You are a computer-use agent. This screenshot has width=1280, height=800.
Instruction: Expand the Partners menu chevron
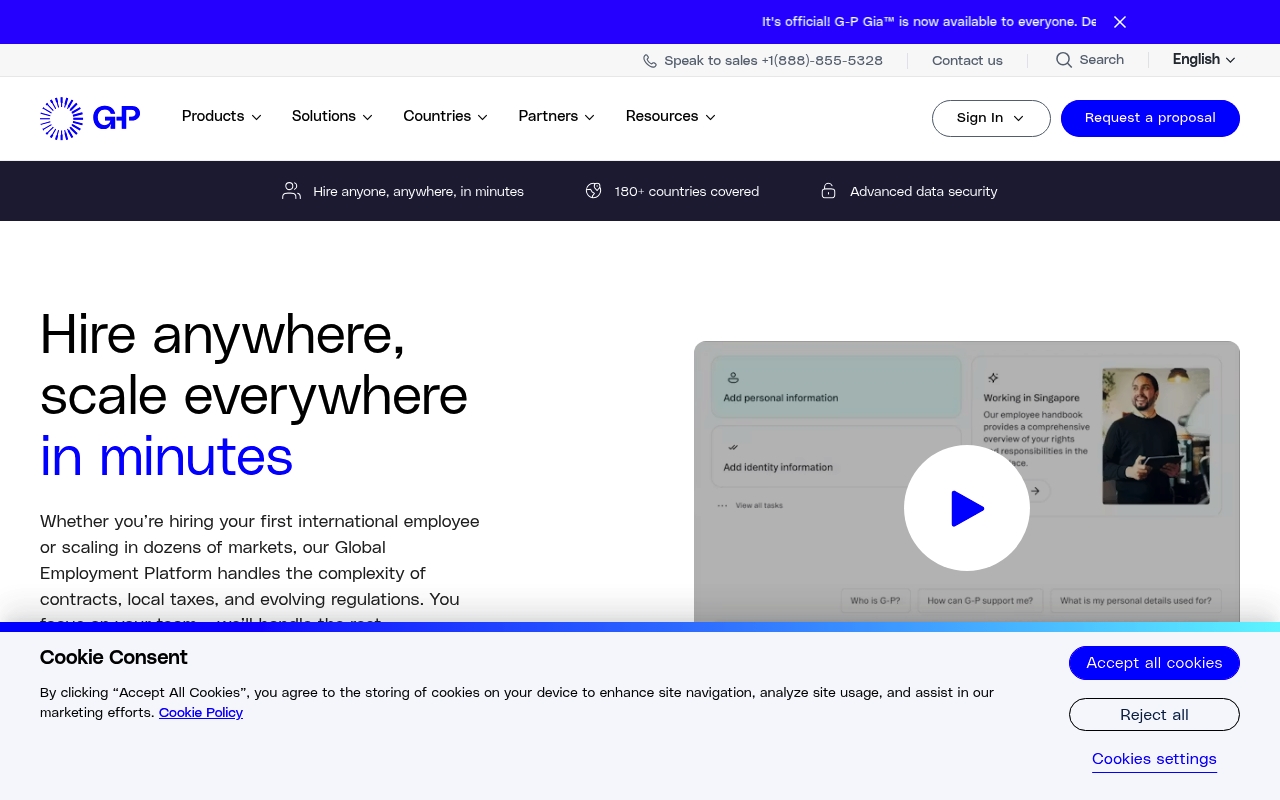(590, 117)
